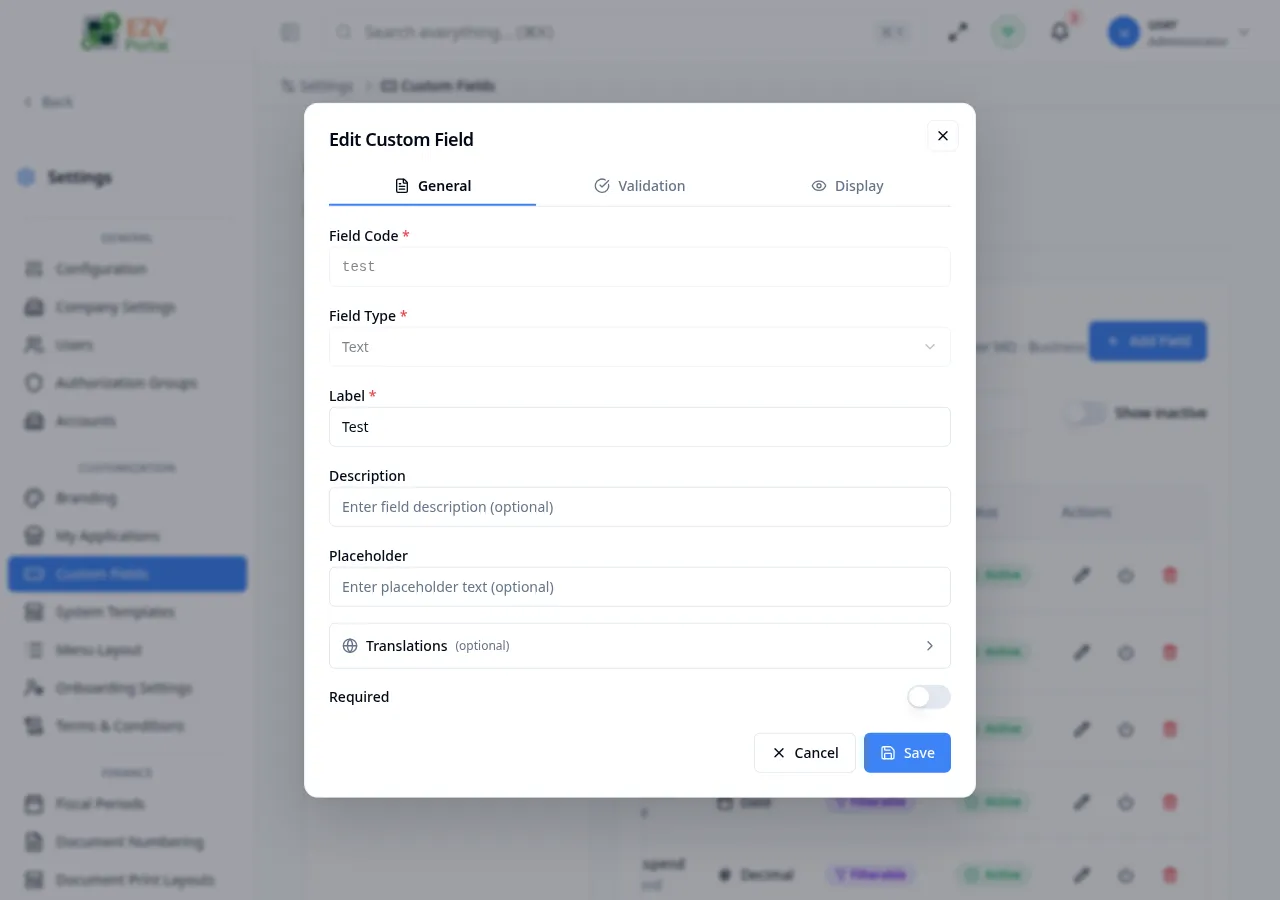Deactivate the Decimal field row
This screenshot has width=1280, height=900.
point(1125,875)
